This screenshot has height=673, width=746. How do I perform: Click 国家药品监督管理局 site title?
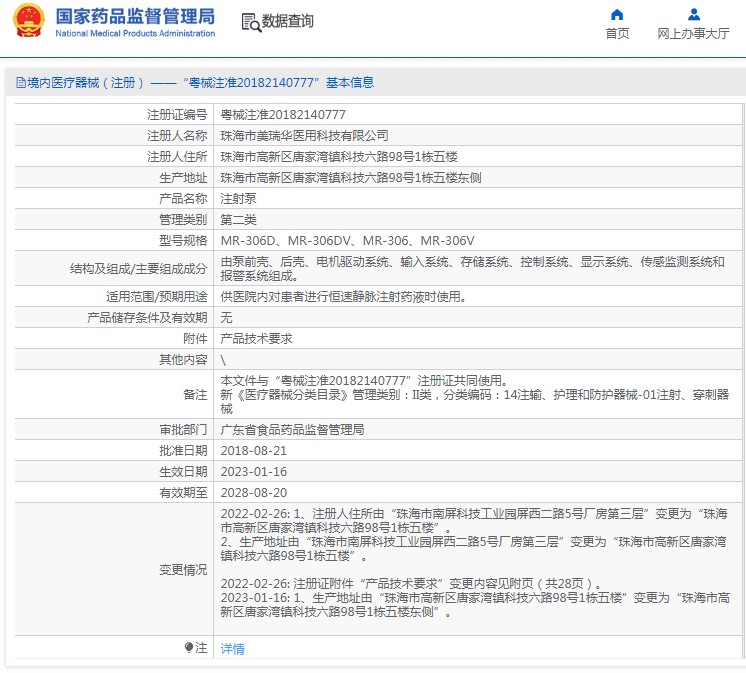[x=135, y=16]
